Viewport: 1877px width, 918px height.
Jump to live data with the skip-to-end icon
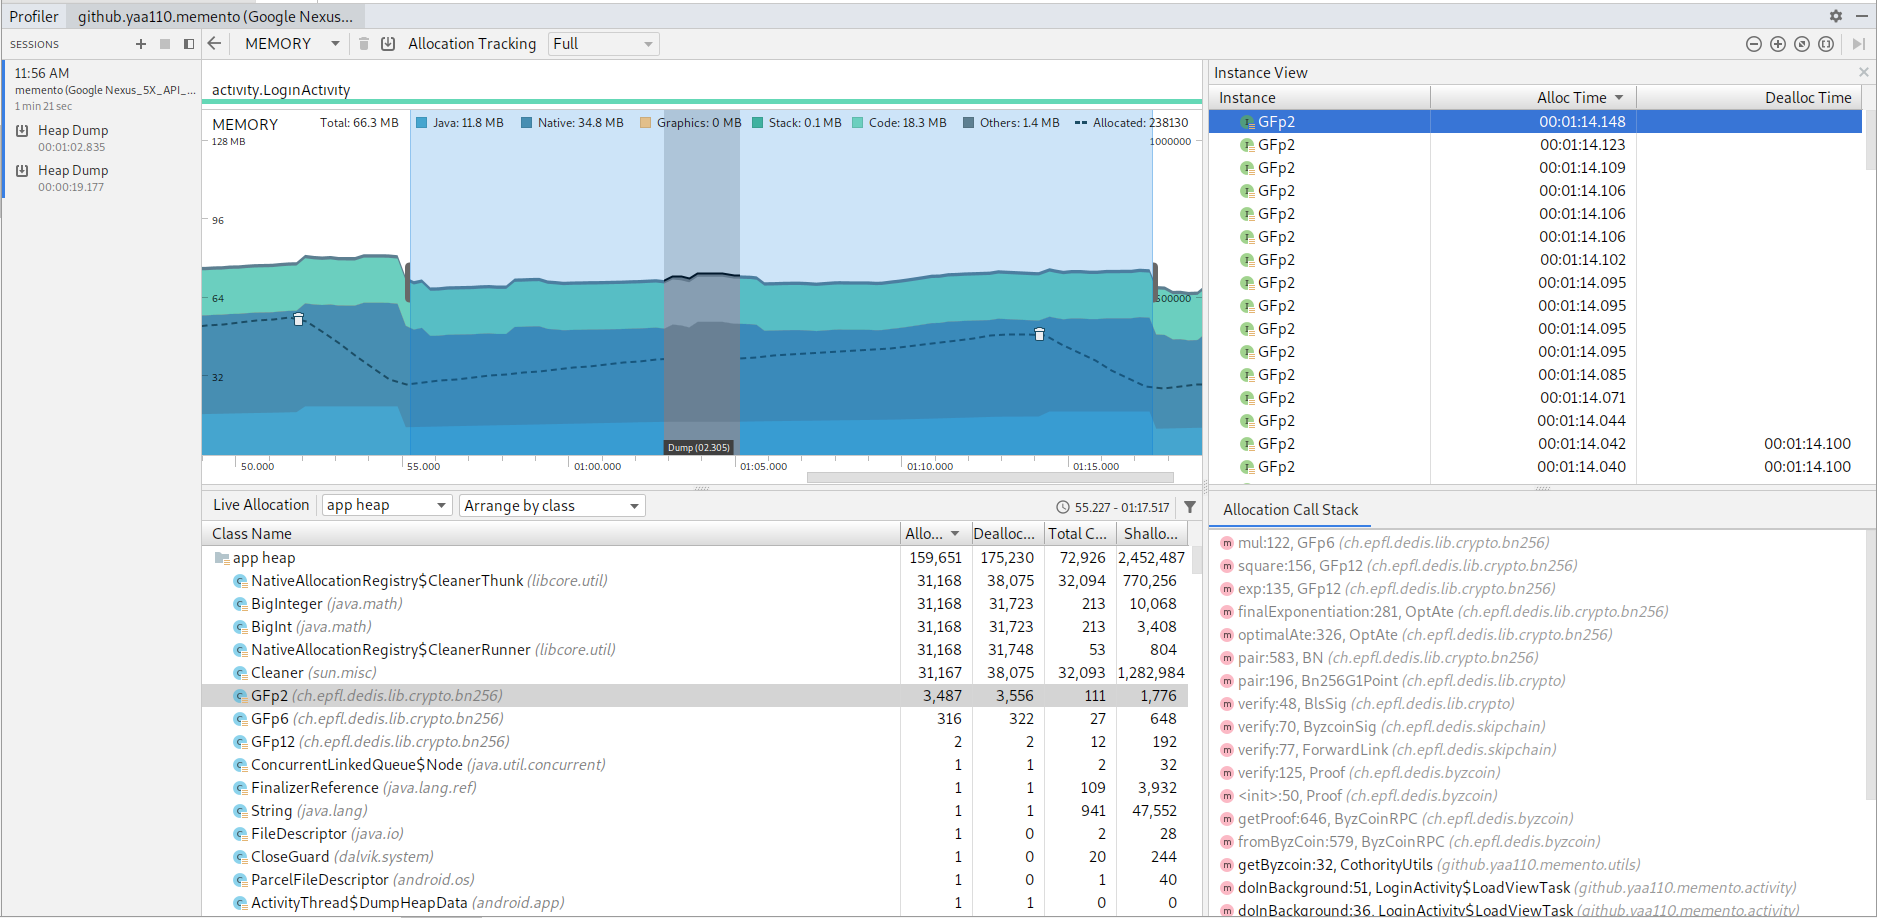pyautogui.click(x=1857, y=44)
